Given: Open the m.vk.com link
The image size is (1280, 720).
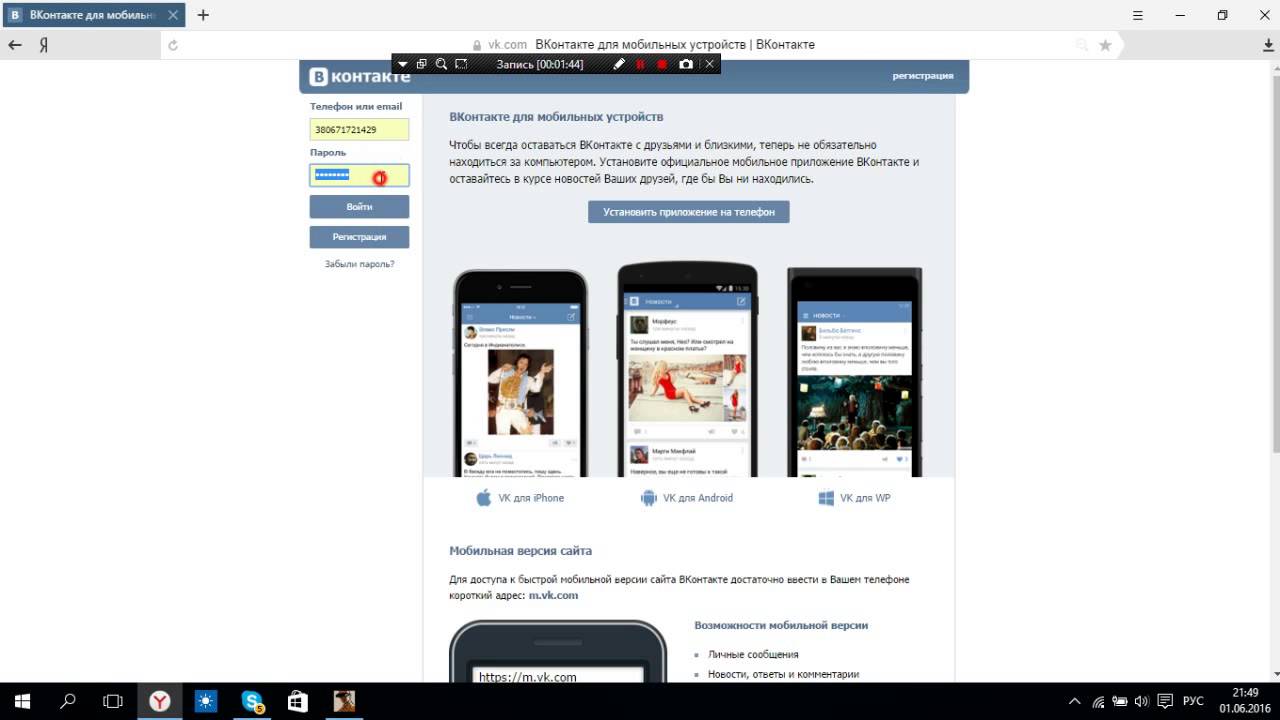Looking at the screenshot, I should (x=553, y=595).
